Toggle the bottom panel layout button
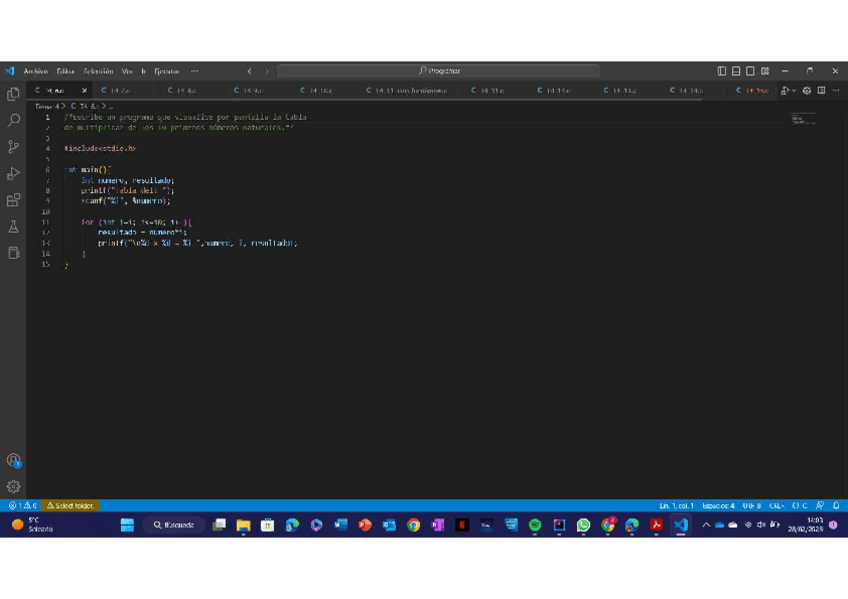 pos(736,71)
